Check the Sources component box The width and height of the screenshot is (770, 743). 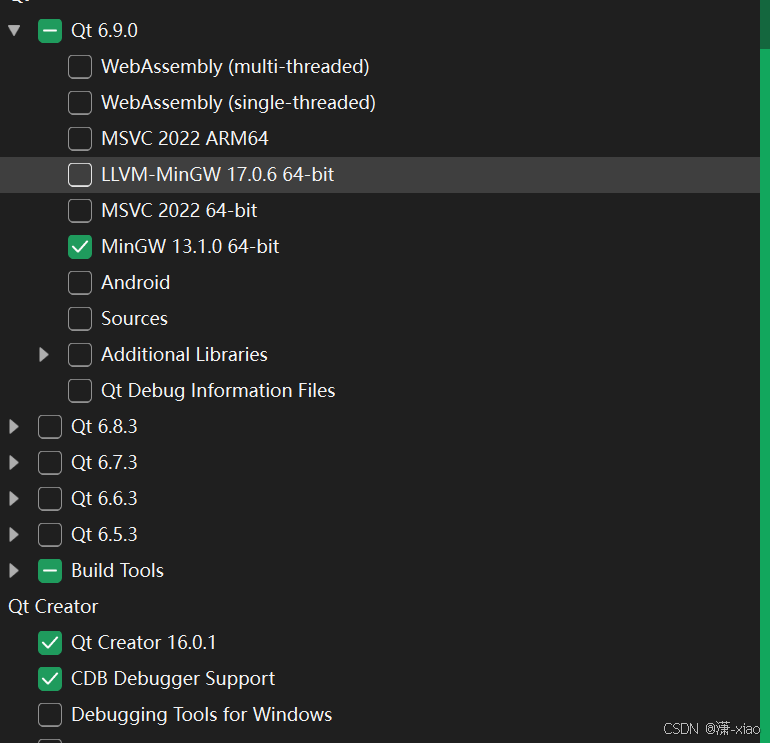(x=80, y=319)
